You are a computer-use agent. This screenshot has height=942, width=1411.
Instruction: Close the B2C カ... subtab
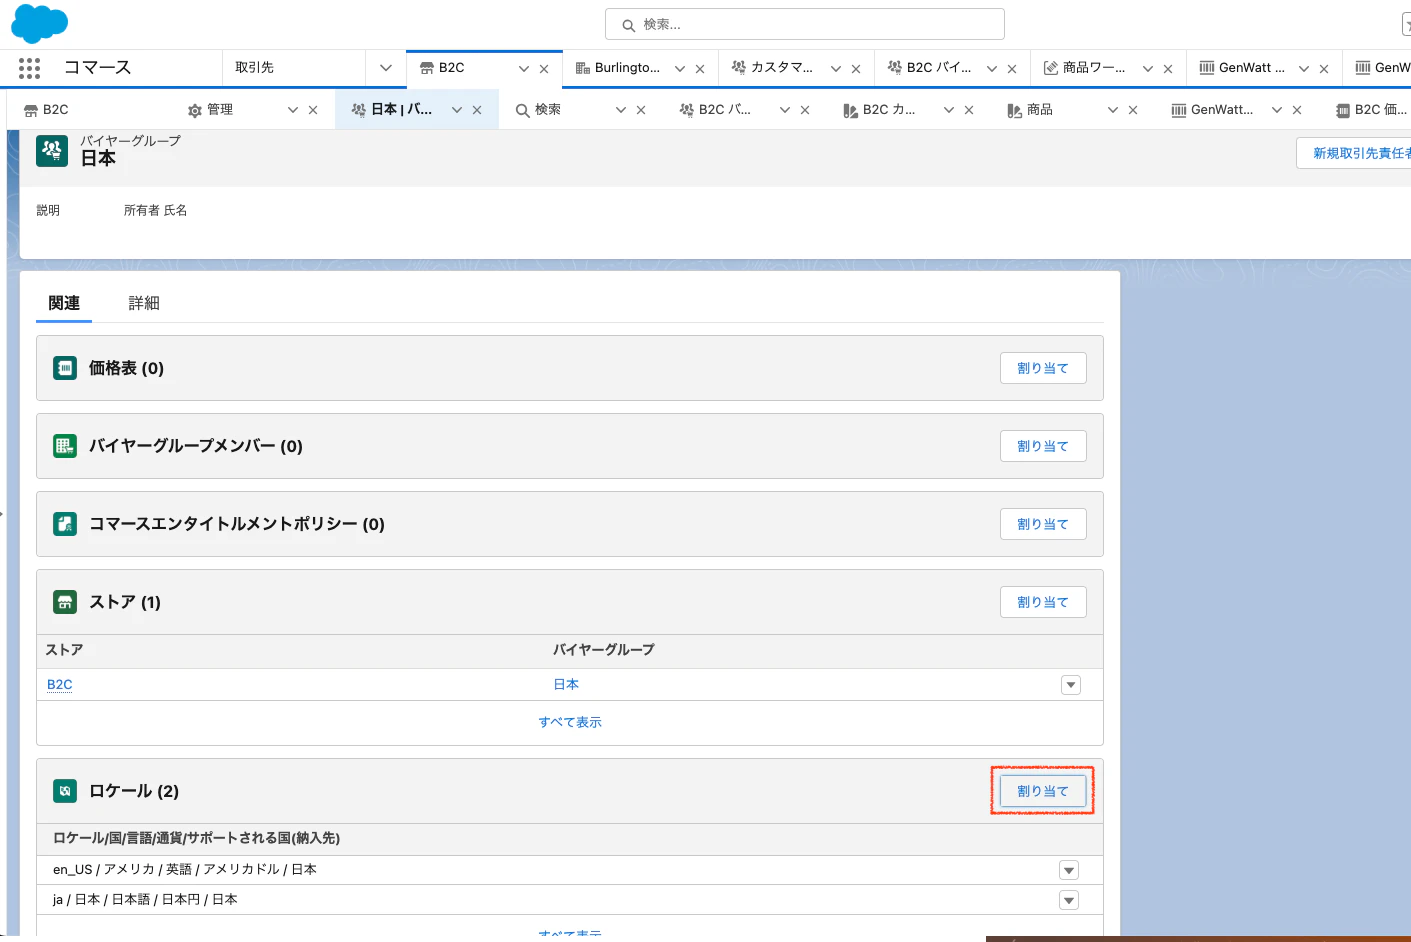coord(969,110)
